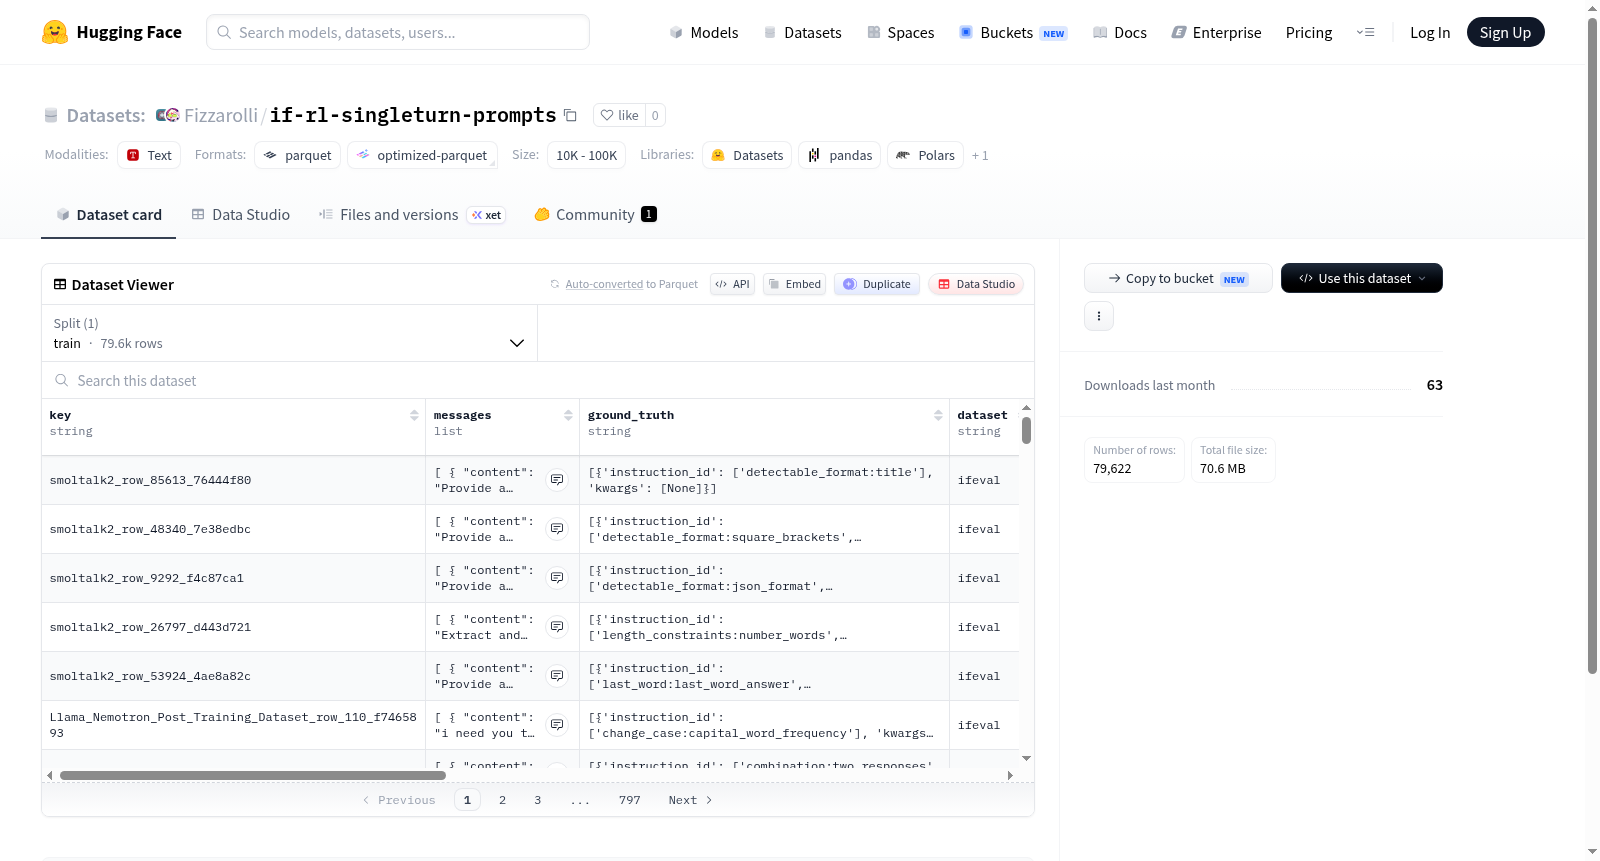Open the Models menu item

click(704, 33)
